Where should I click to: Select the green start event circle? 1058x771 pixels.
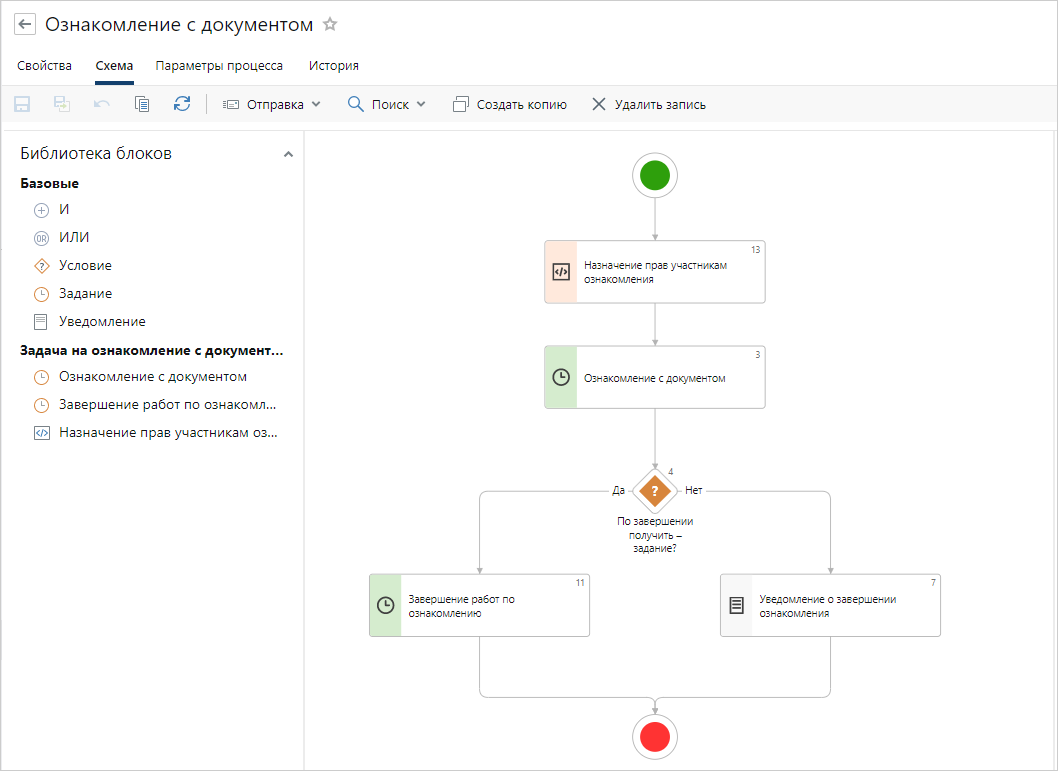[654, 177]
